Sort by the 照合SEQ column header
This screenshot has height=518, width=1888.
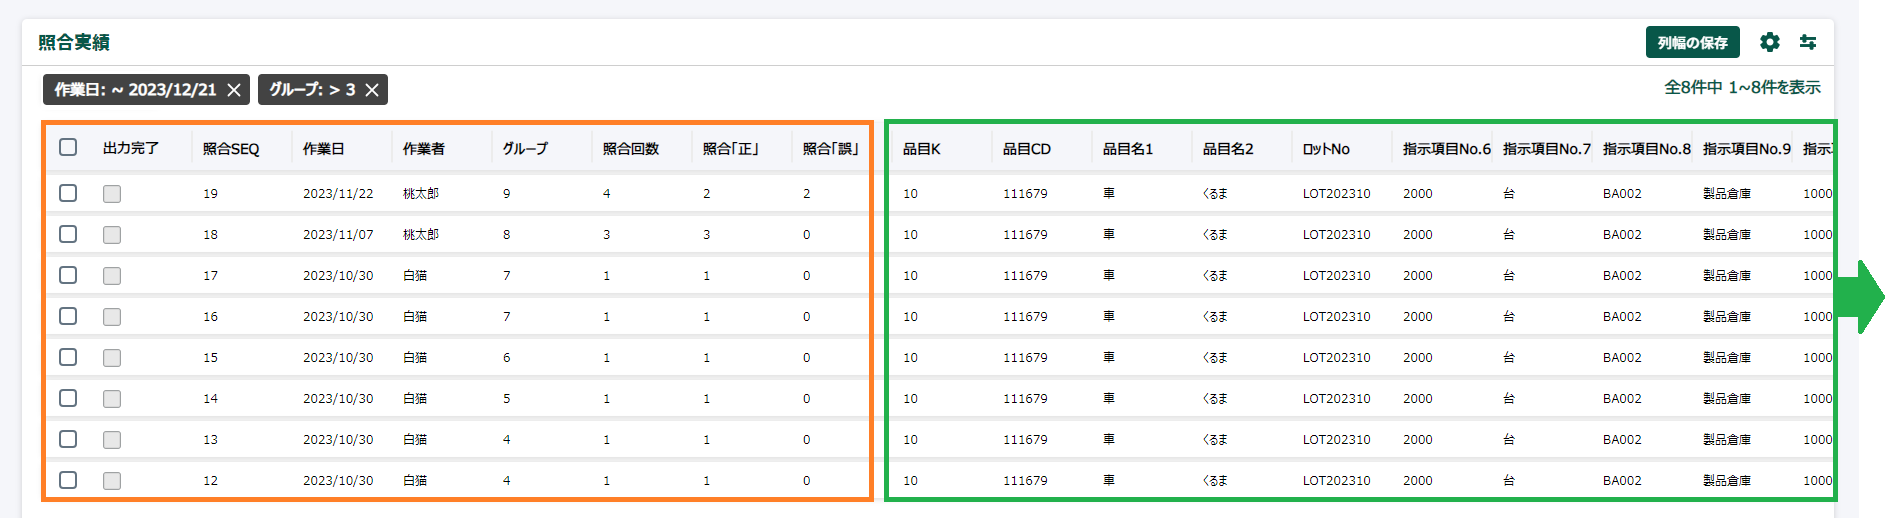click(x=231, y=149)
